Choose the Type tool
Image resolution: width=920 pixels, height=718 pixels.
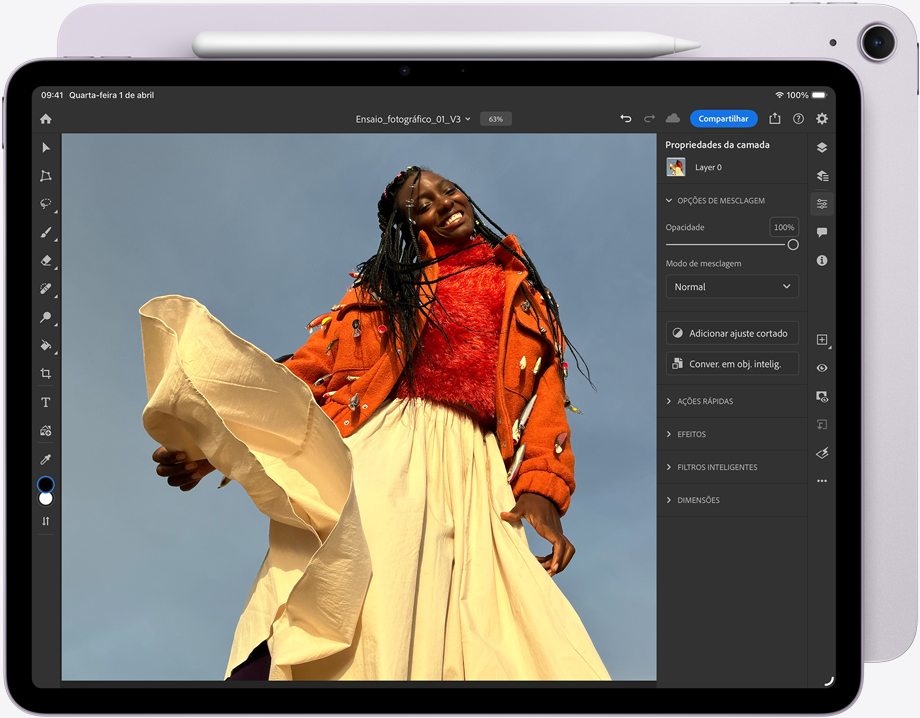[x=44, y=401]
